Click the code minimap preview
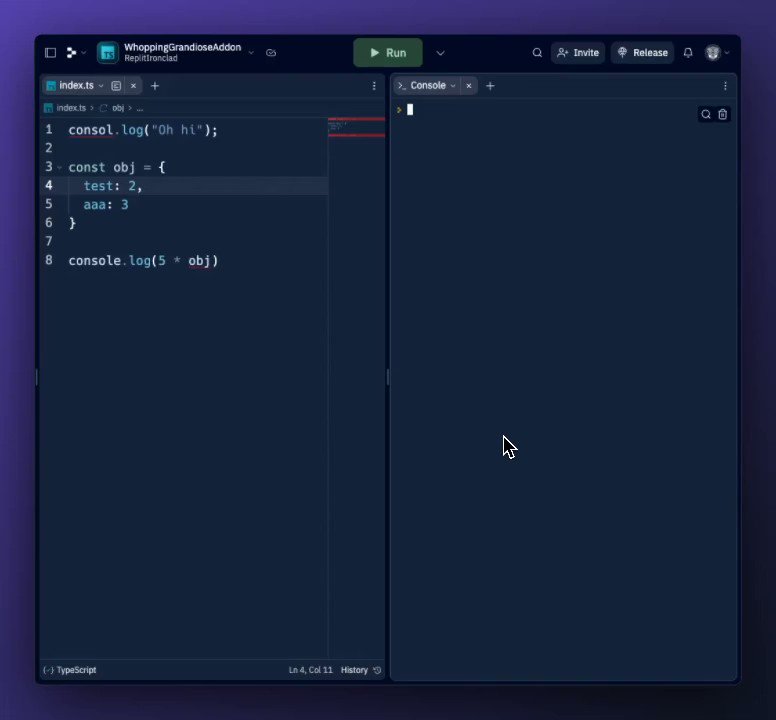The image size is (776, 720). pos(356,128)
